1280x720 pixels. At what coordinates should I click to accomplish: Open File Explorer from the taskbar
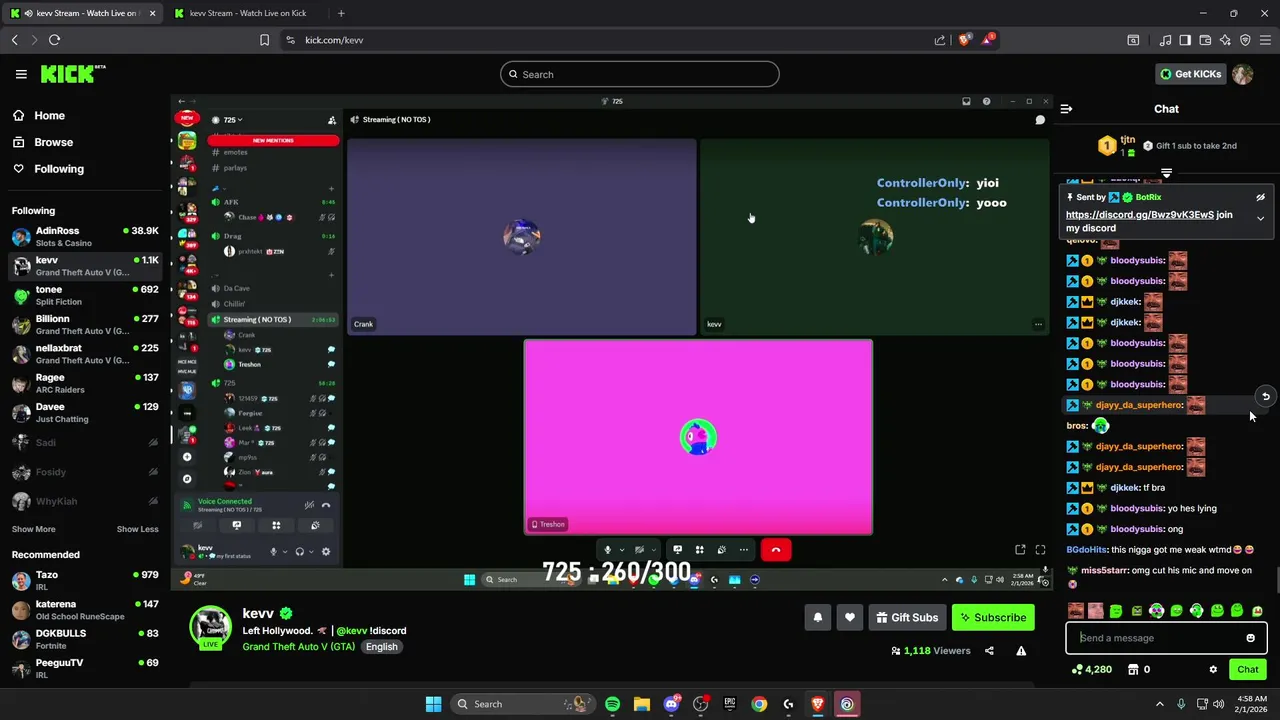coord(641,704)
